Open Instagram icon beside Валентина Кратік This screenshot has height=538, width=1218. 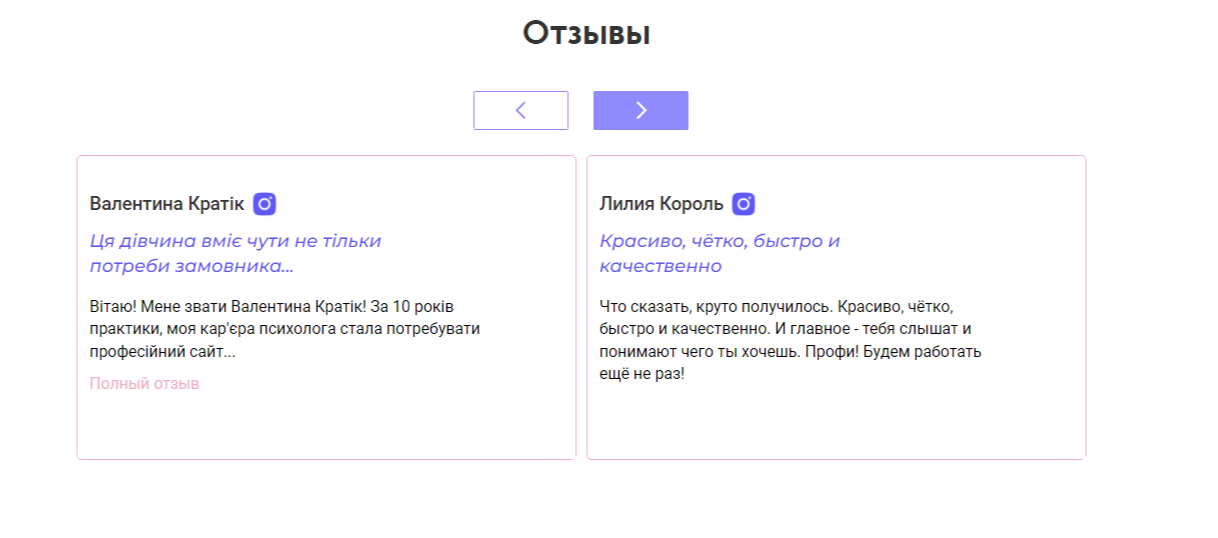[x=264, y=204]
